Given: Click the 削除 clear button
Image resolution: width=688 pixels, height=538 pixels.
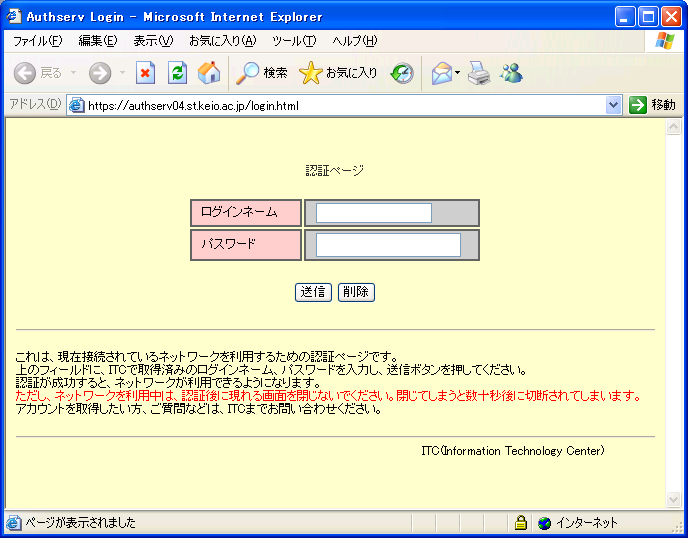Looking at the screenshot, I should [356, 292].
